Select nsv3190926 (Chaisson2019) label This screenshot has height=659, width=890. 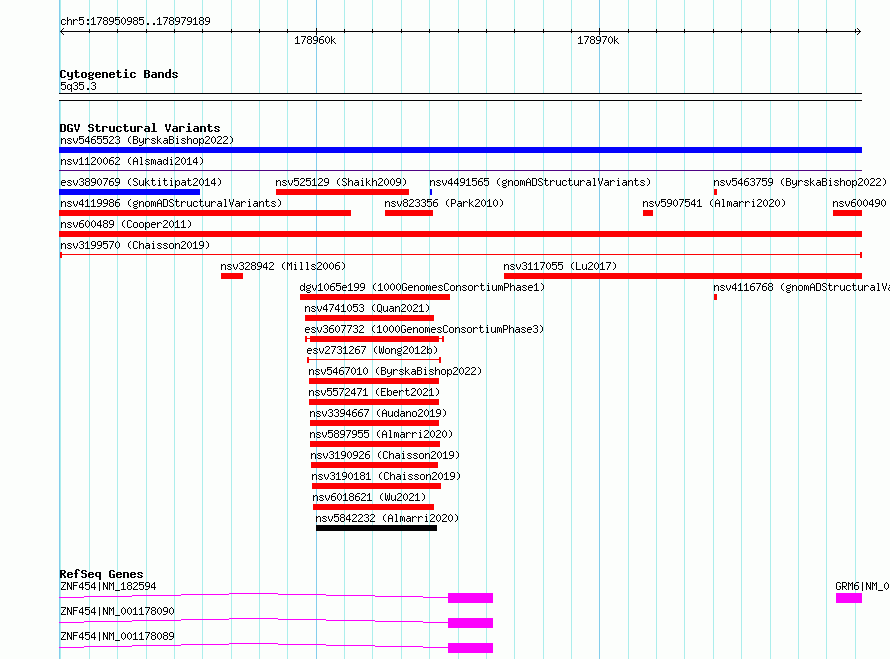point(385,455)
